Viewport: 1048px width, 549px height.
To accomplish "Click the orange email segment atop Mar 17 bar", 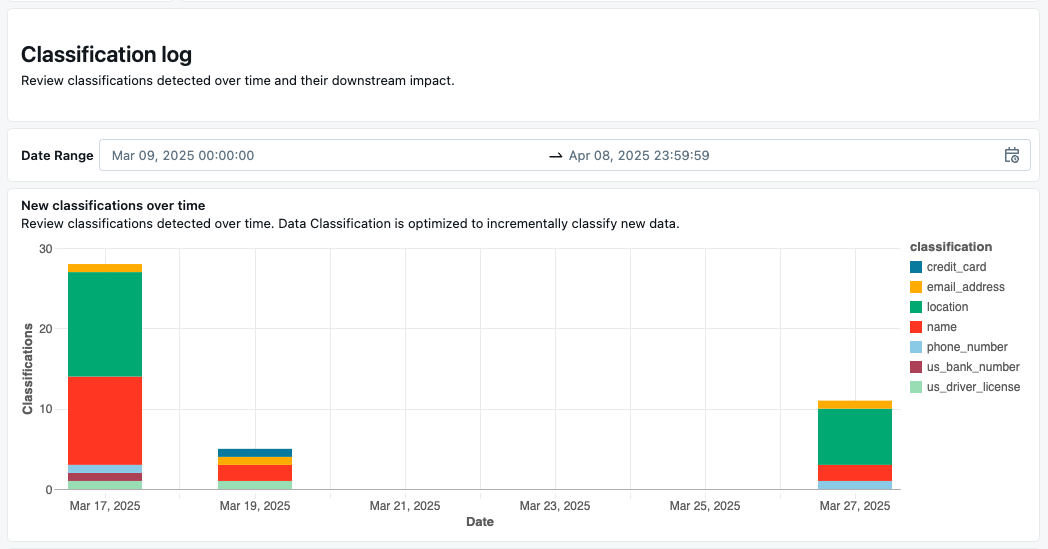I will pos(105,268).
